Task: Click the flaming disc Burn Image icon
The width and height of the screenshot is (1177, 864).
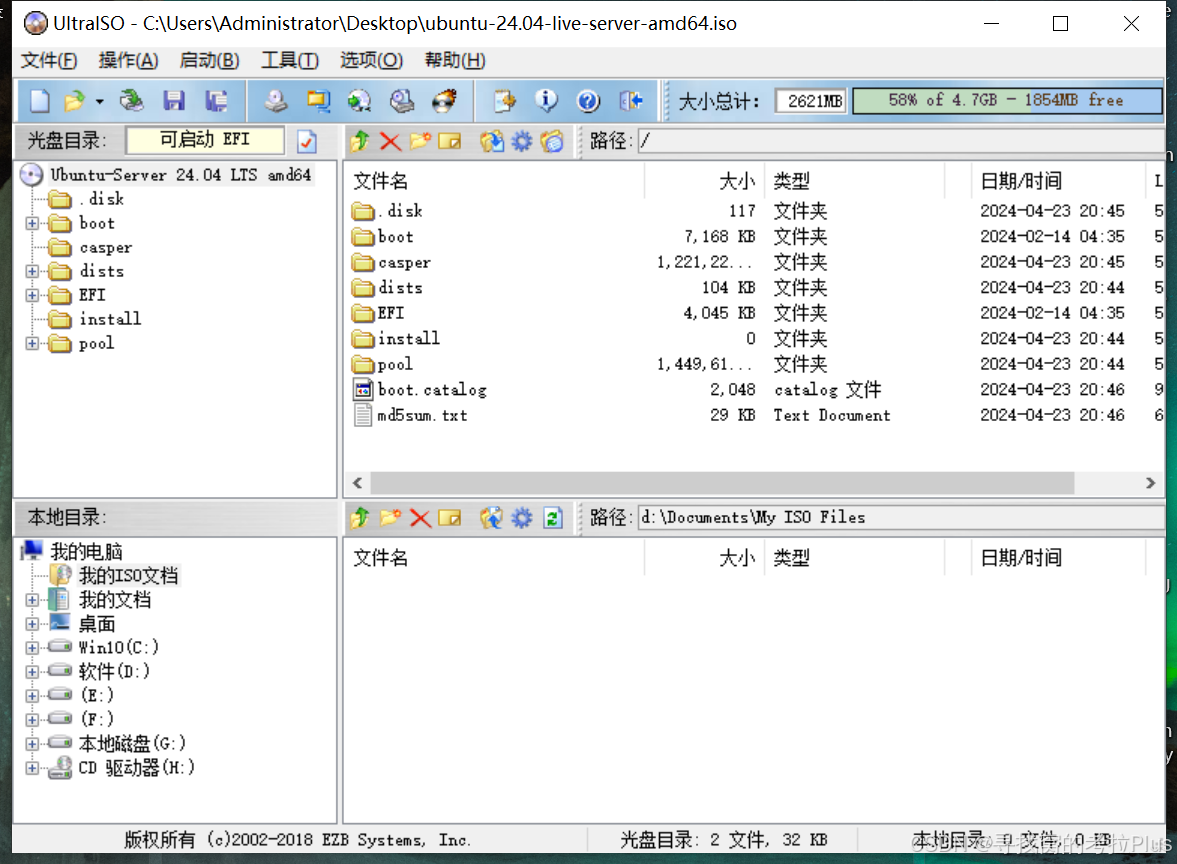Action: 444,101
